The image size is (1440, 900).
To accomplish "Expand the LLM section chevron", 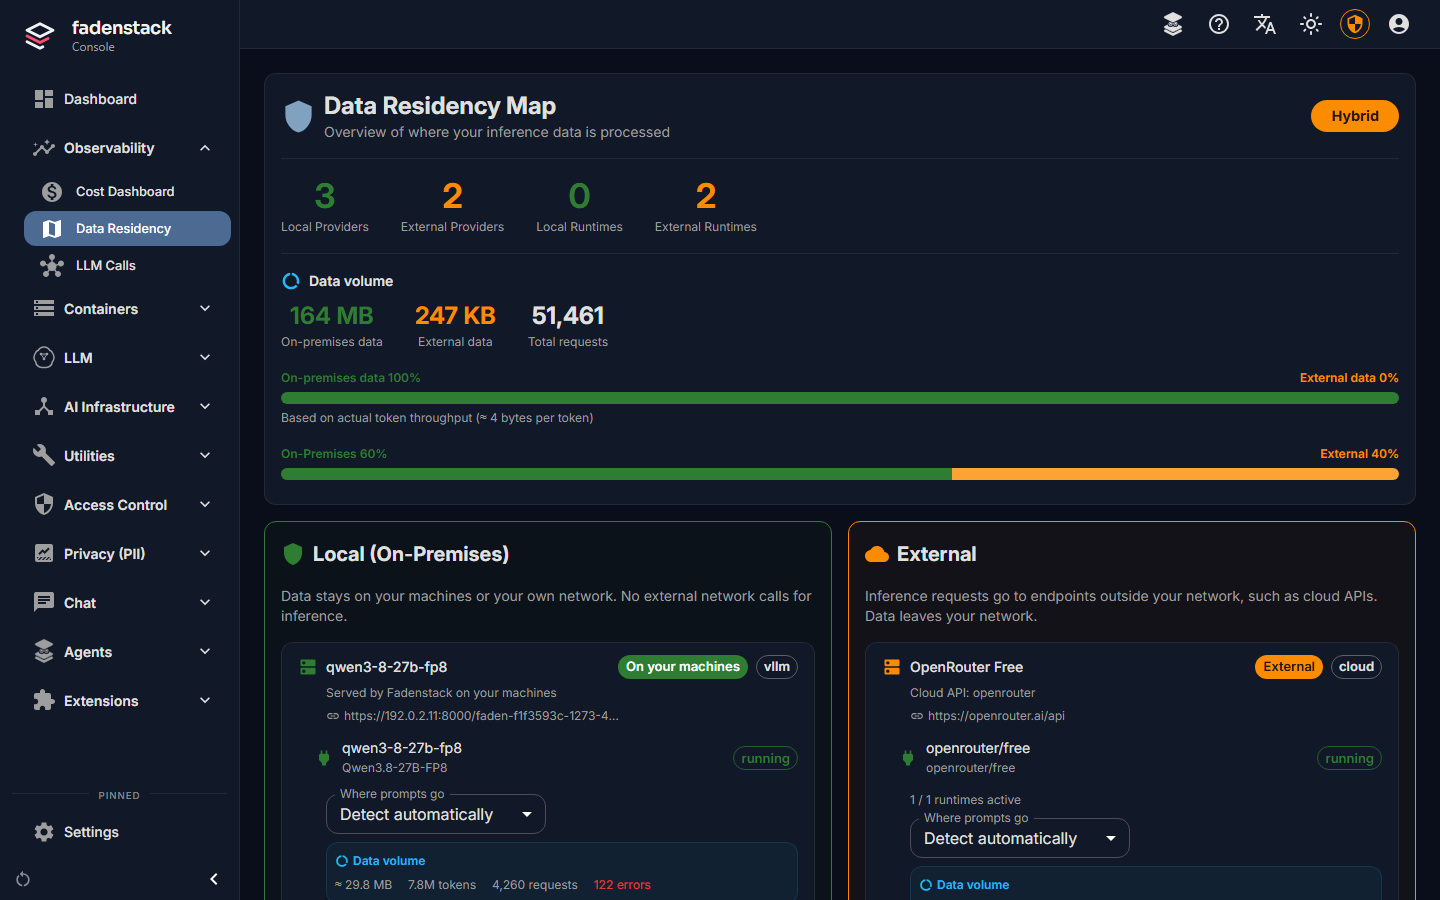I will (x=205, y=358).
